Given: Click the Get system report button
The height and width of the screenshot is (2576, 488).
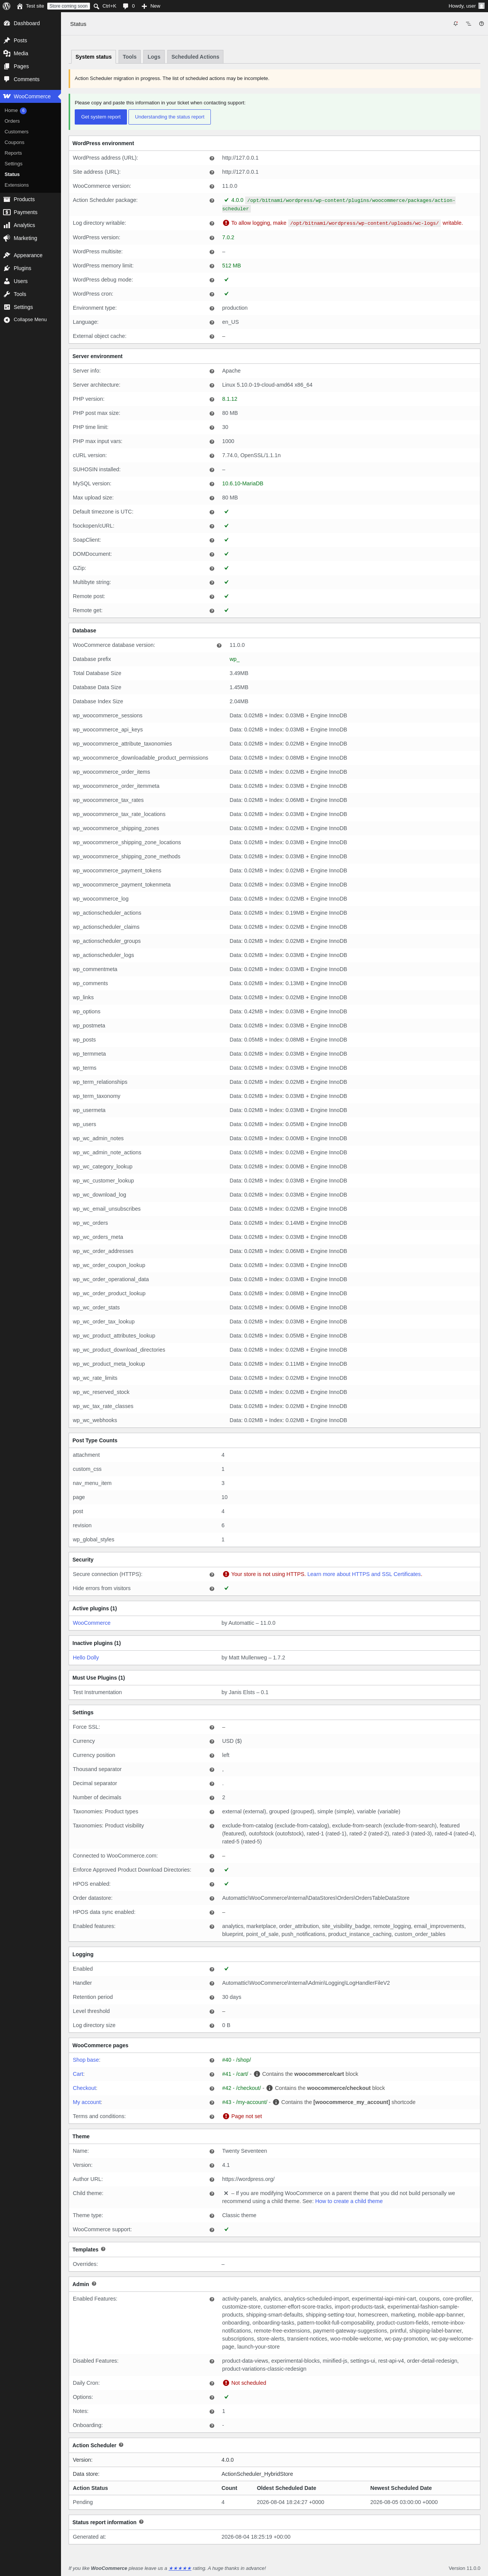Looking at the screenshot, I should click(x=101, y=117).
